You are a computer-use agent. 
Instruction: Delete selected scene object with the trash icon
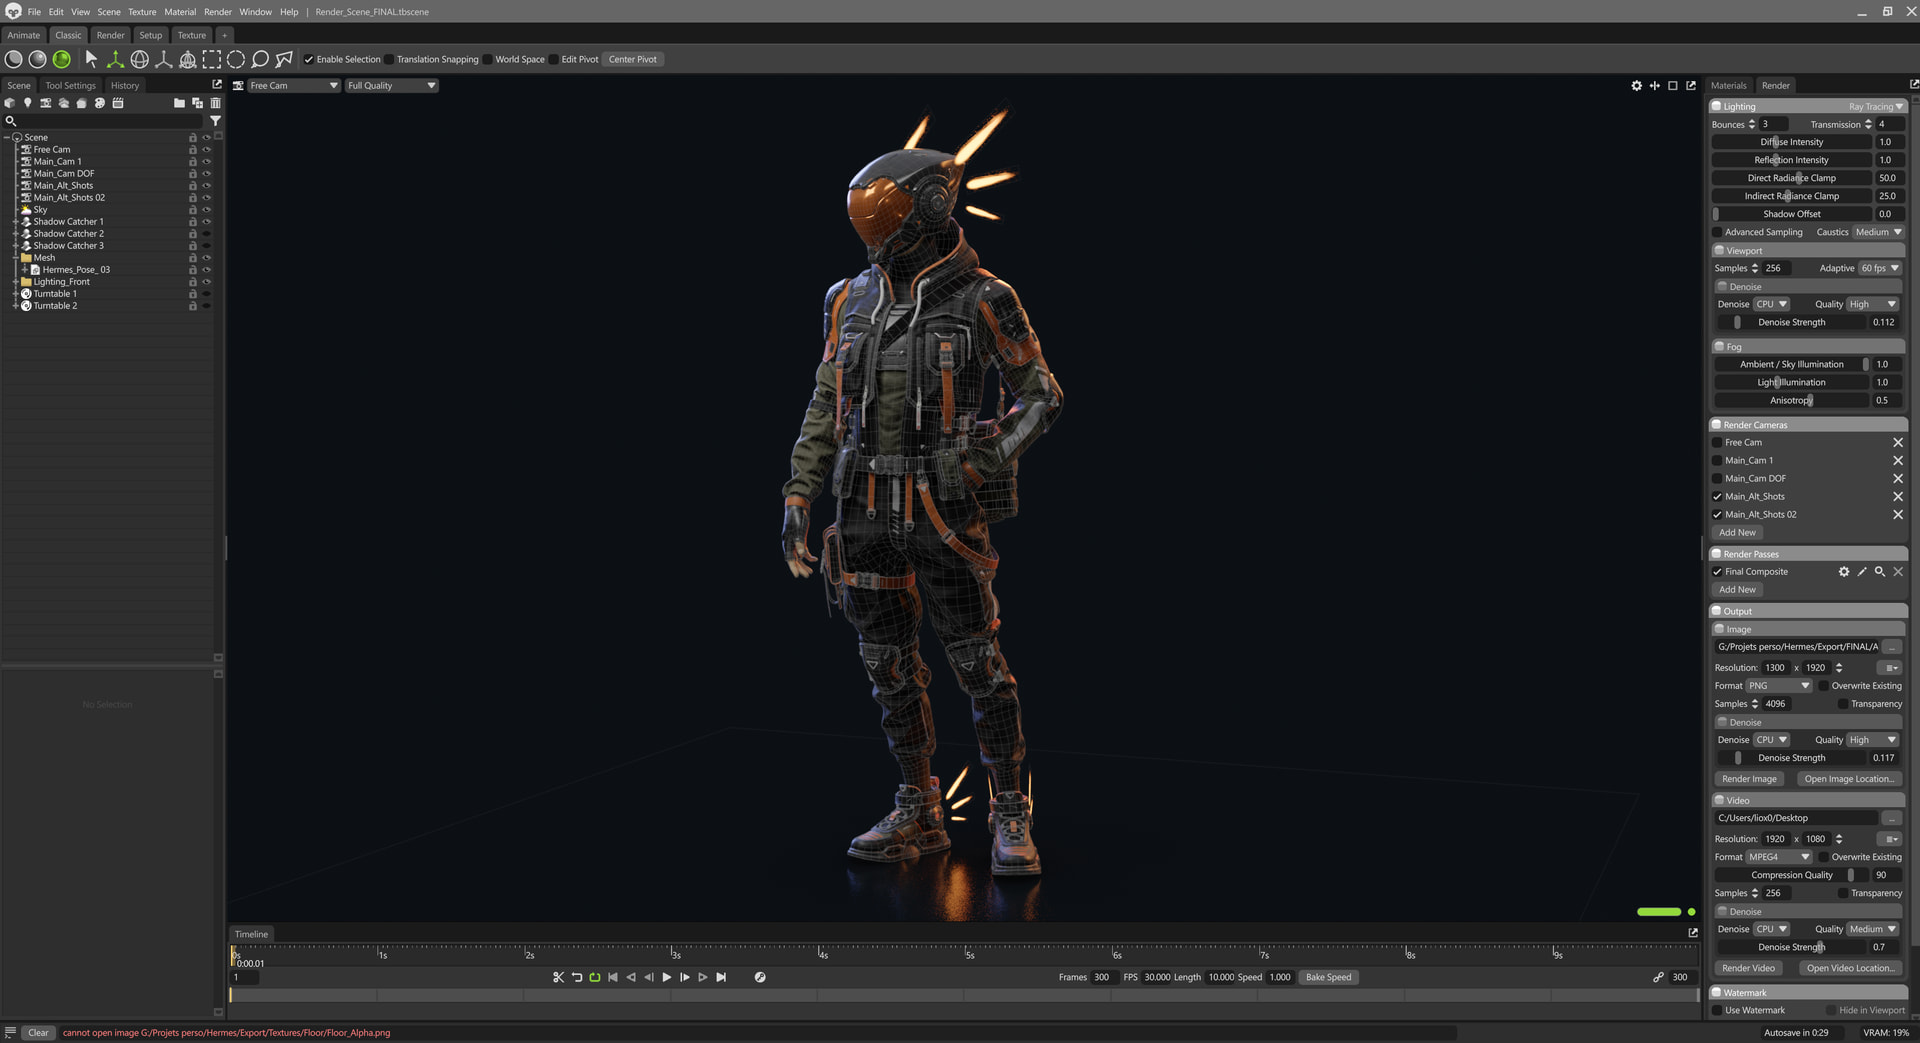215,103
